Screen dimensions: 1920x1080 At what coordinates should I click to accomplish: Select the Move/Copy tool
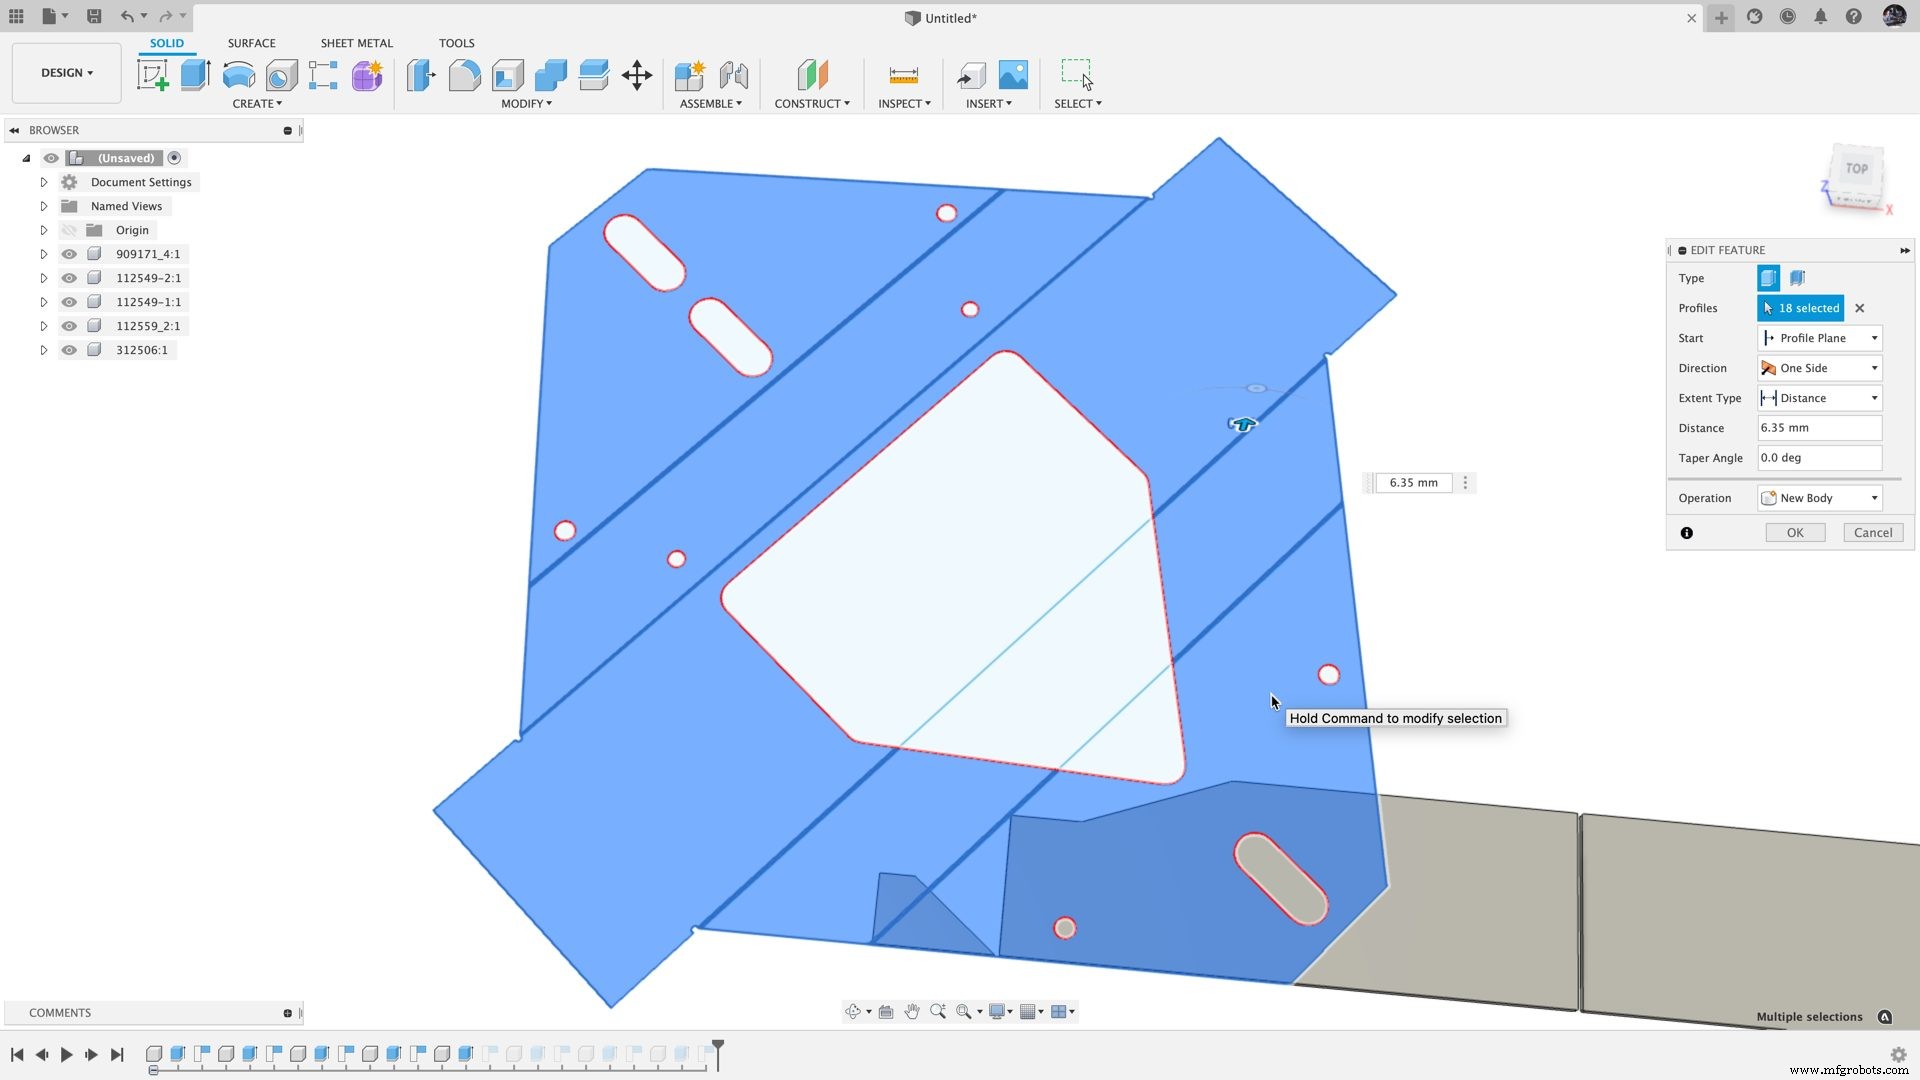[637, 75]
